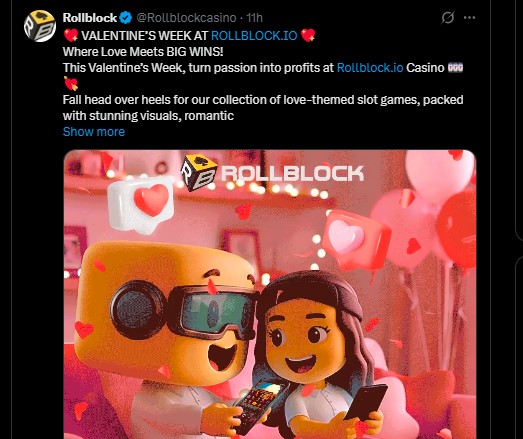Click the ROLLBLOCK wordmark in the image

click(293, 173)
